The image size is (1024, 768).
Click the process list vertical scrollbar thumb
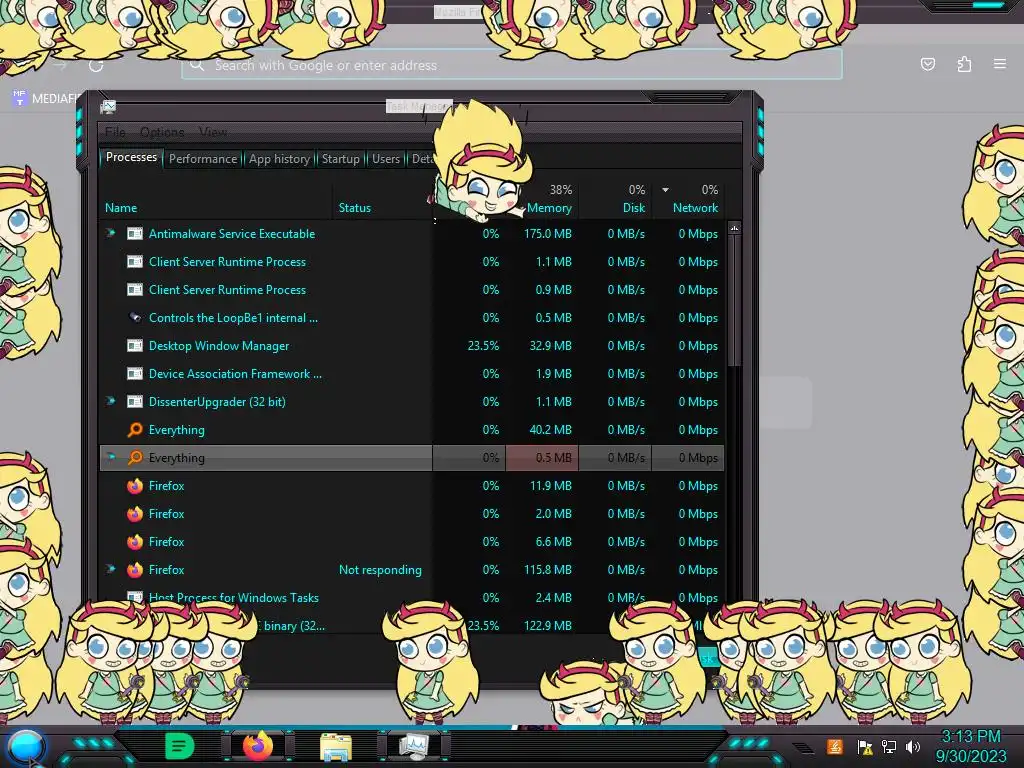point(734,300)
